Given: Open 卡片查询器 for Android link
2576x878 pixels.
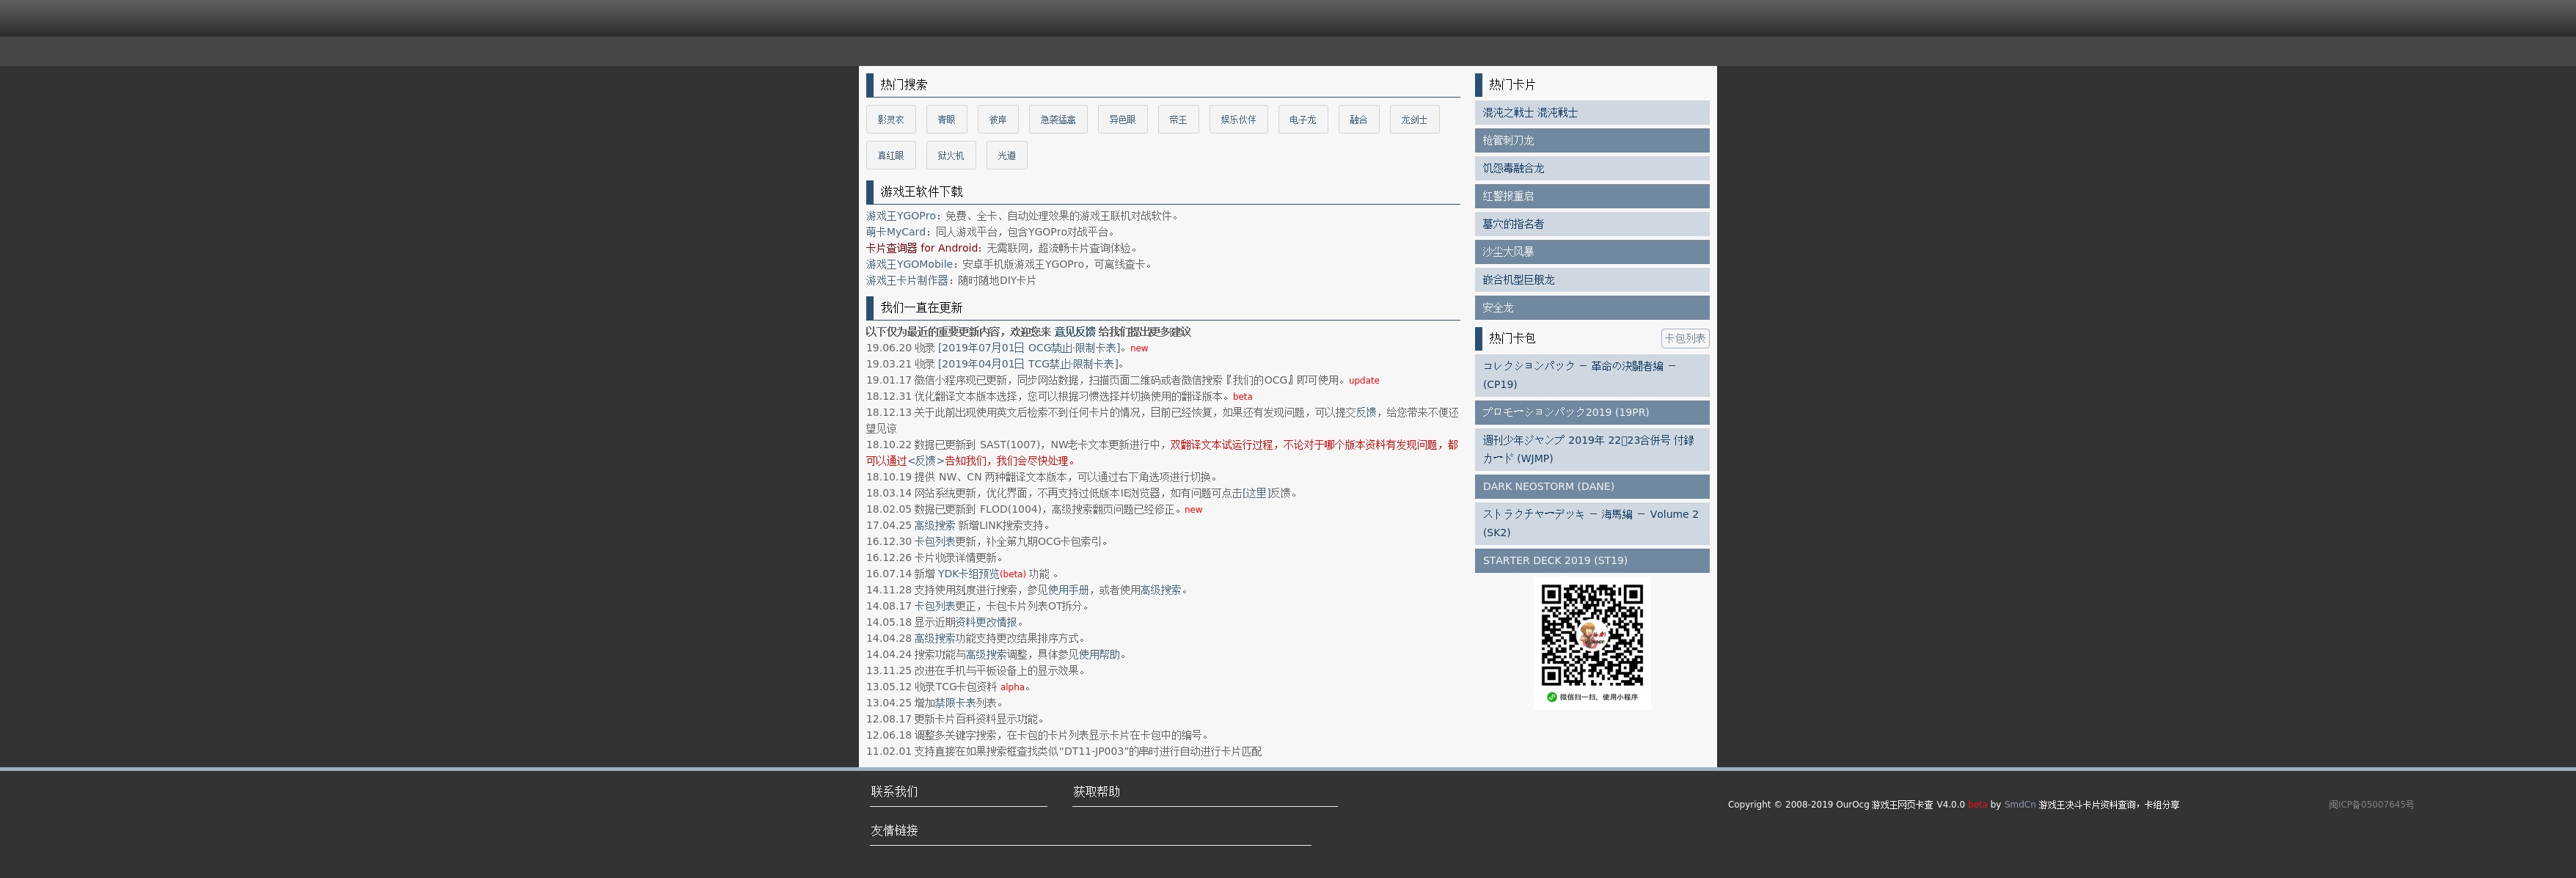Looking at the screenshot, I should point(922,248).
